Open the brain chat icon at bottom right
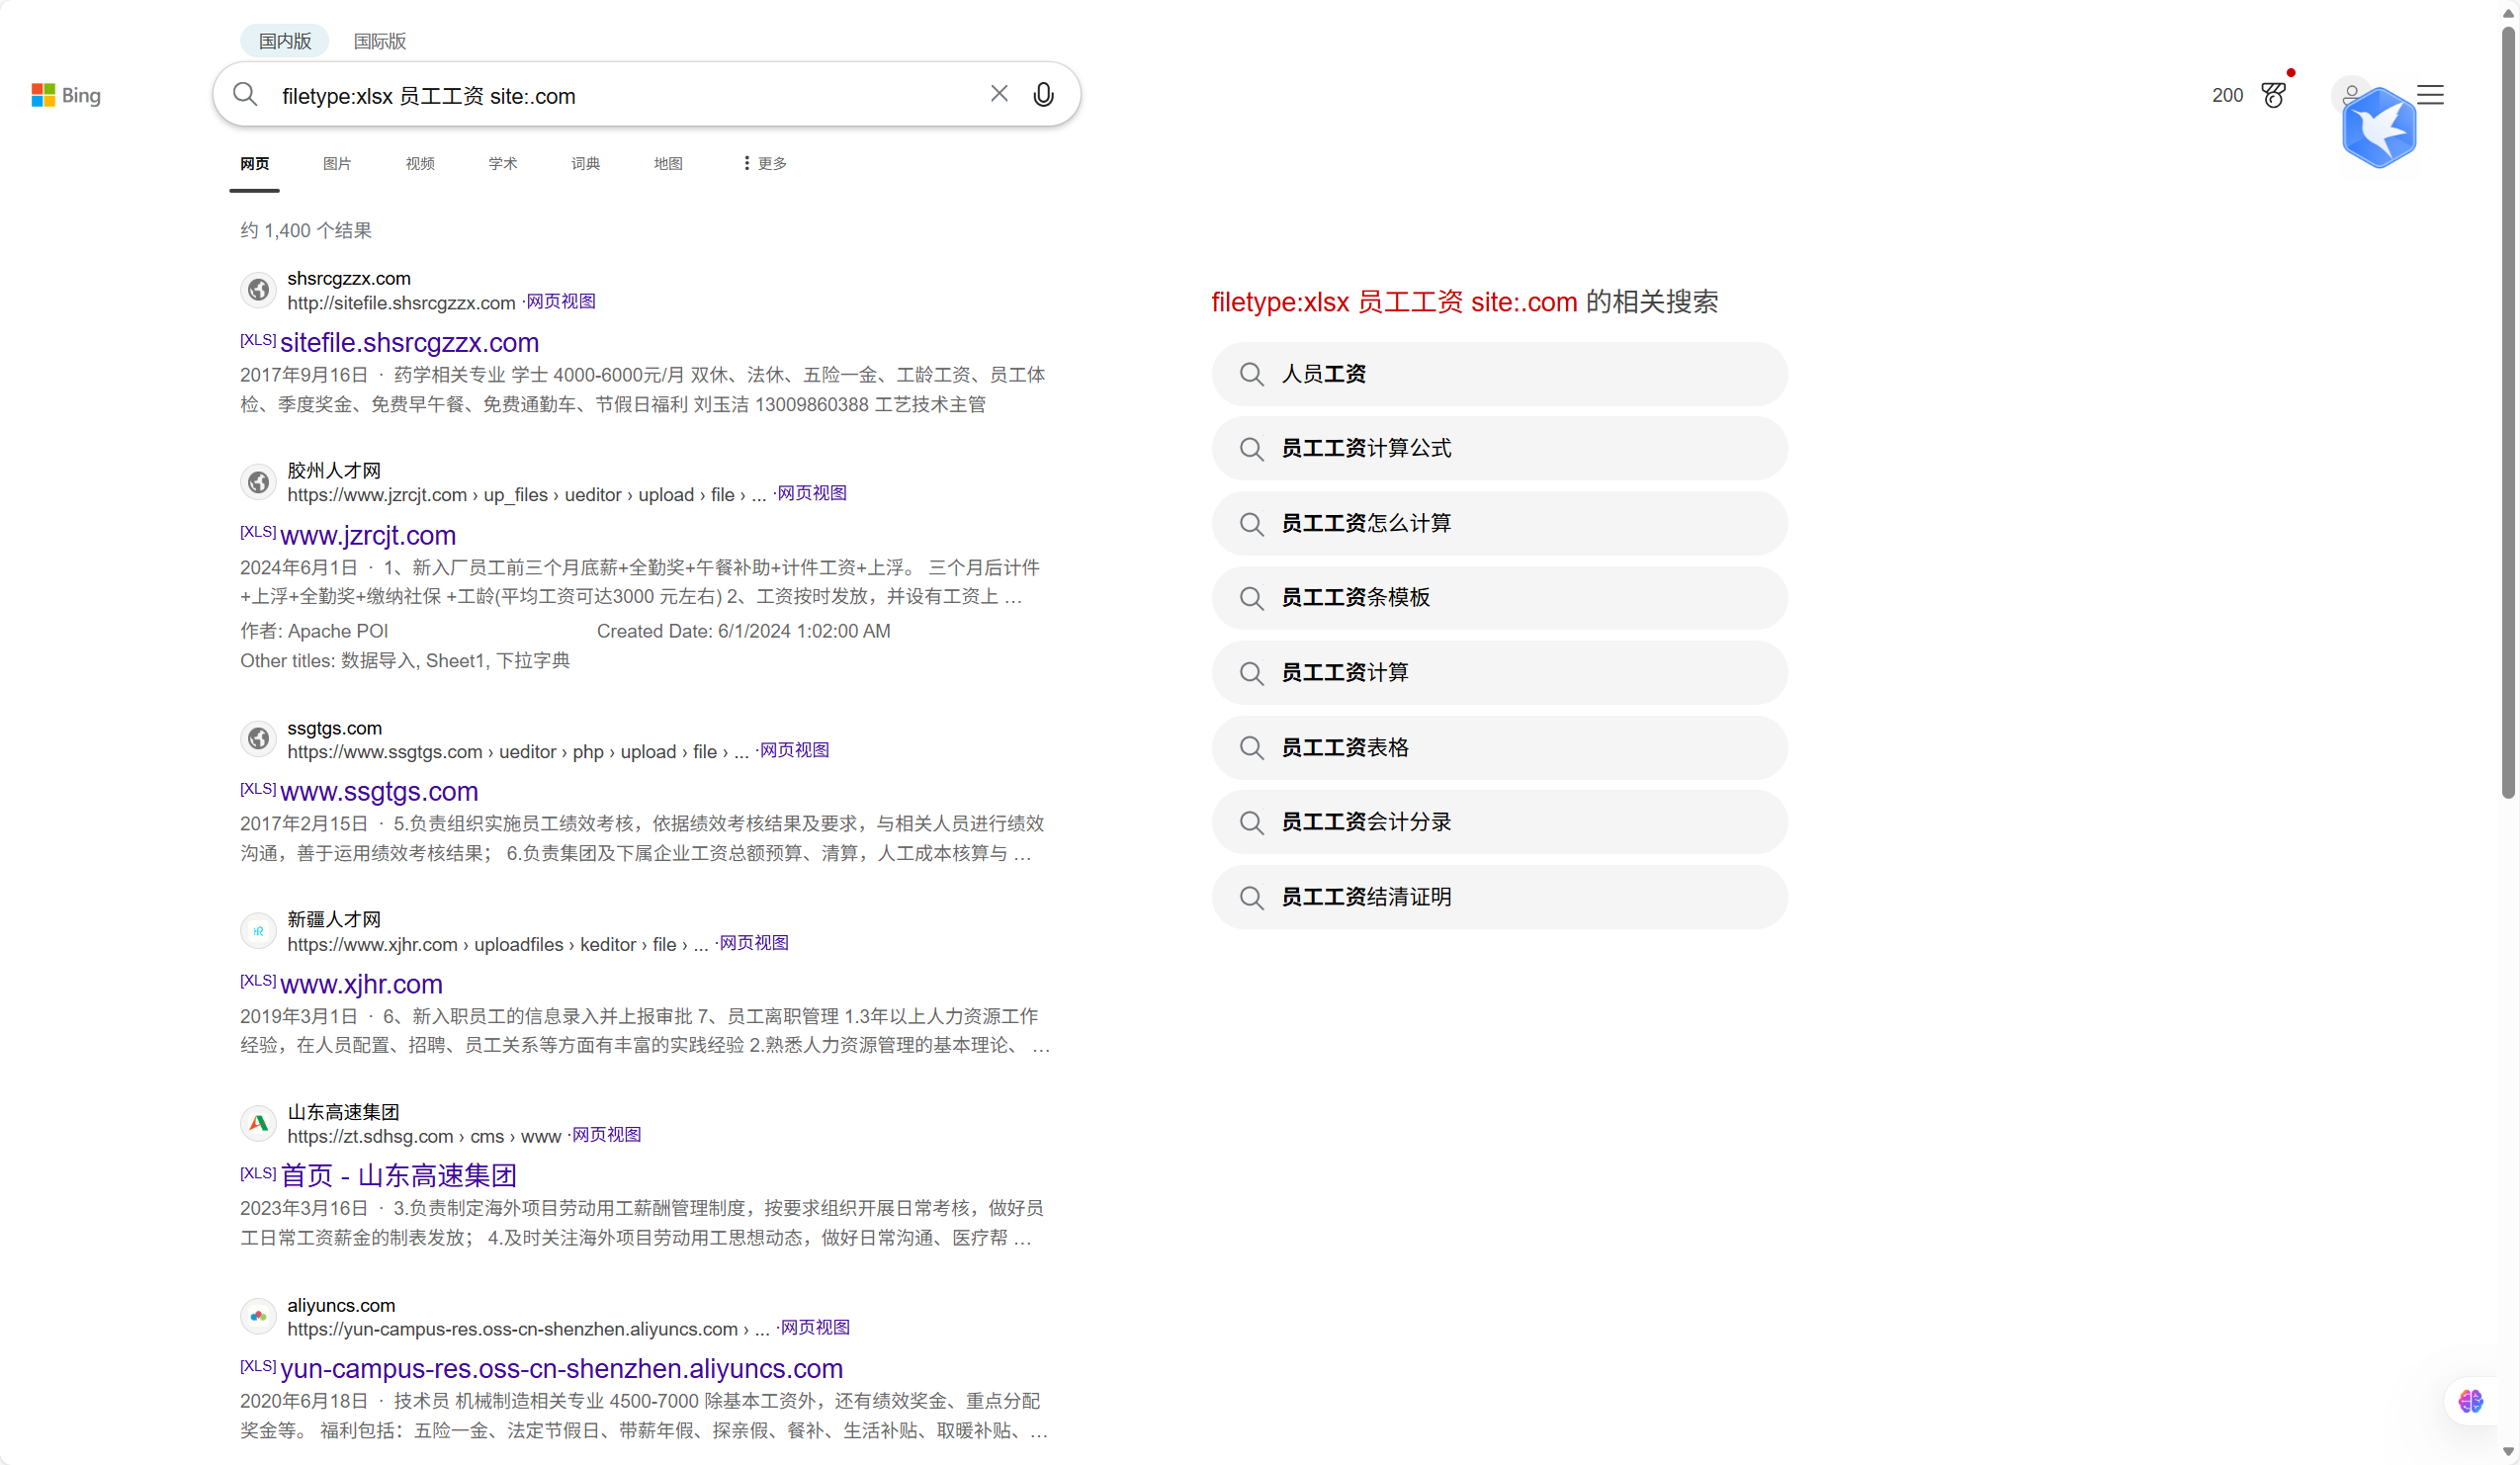Image resolution: width=2520 pixels, height=1465 pixels. click(x=2470, y=1401)
